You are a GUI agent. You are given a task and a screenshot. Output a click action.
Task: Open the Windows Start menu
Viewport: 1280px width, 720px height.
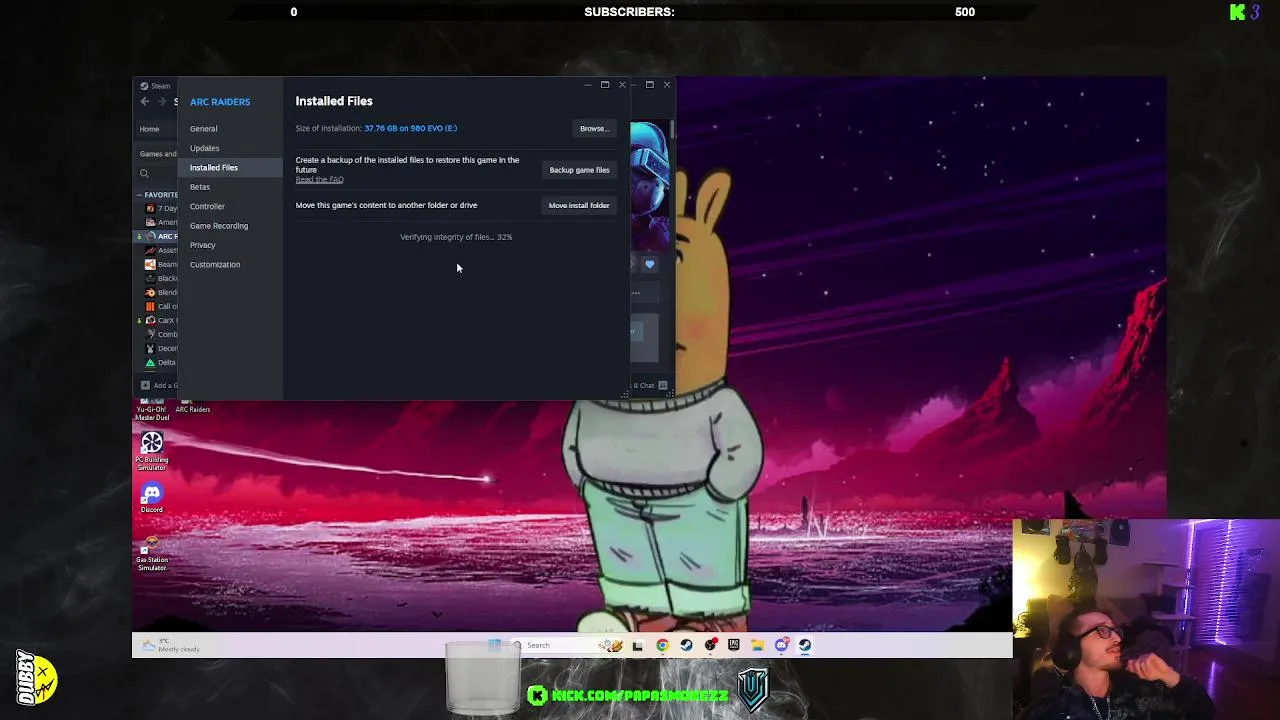494,645
